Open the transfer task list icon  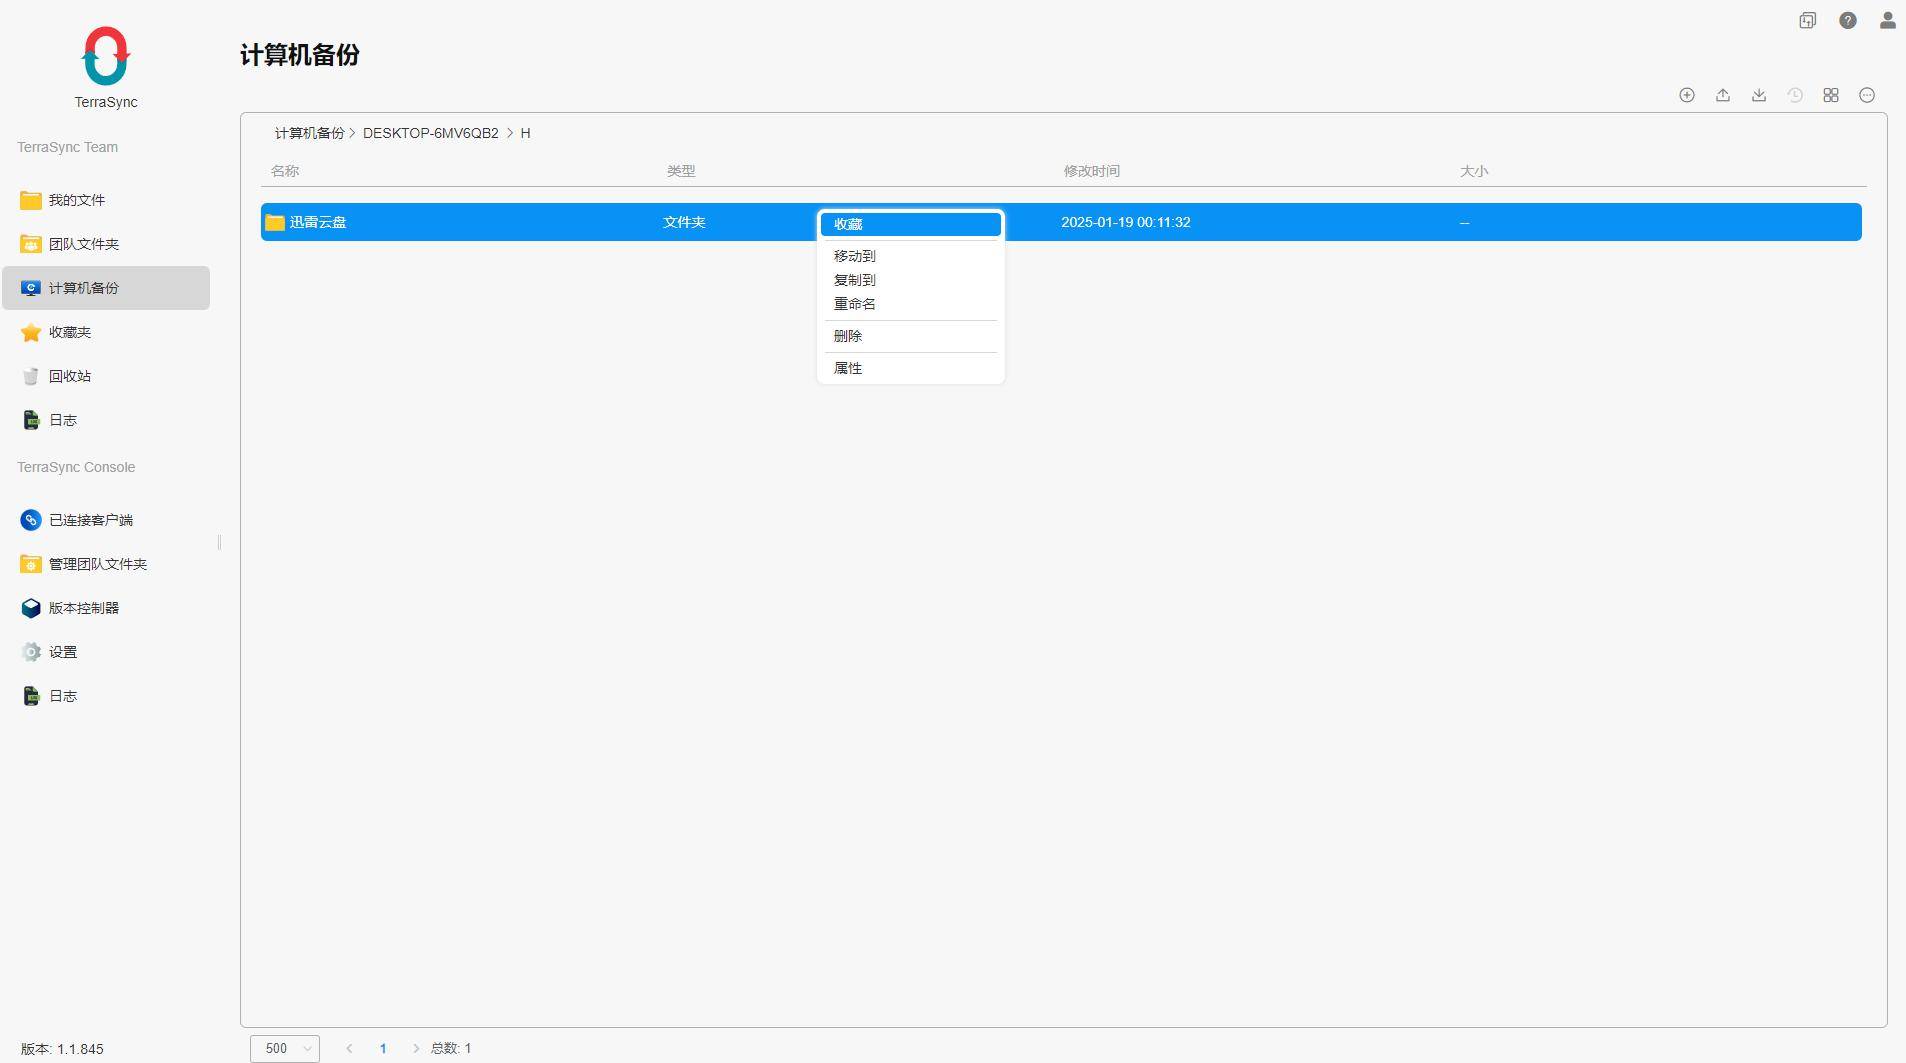[x=1807, y=21]
